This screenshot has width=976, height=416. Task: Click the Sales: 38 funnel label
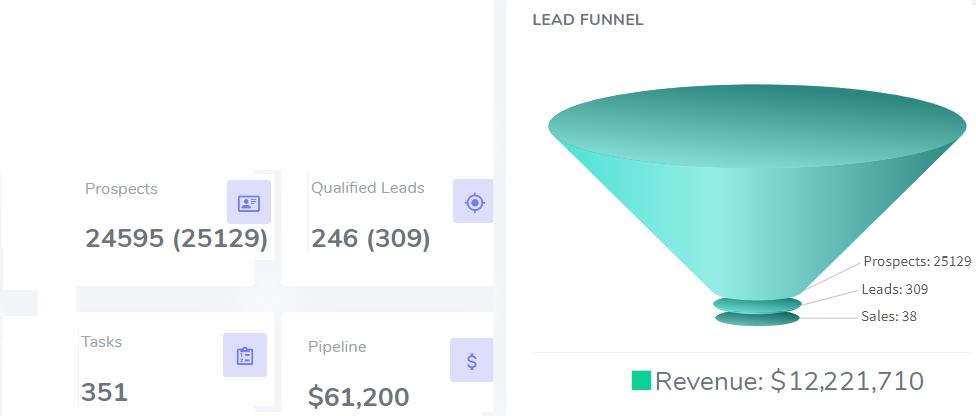tap(888, 316)
